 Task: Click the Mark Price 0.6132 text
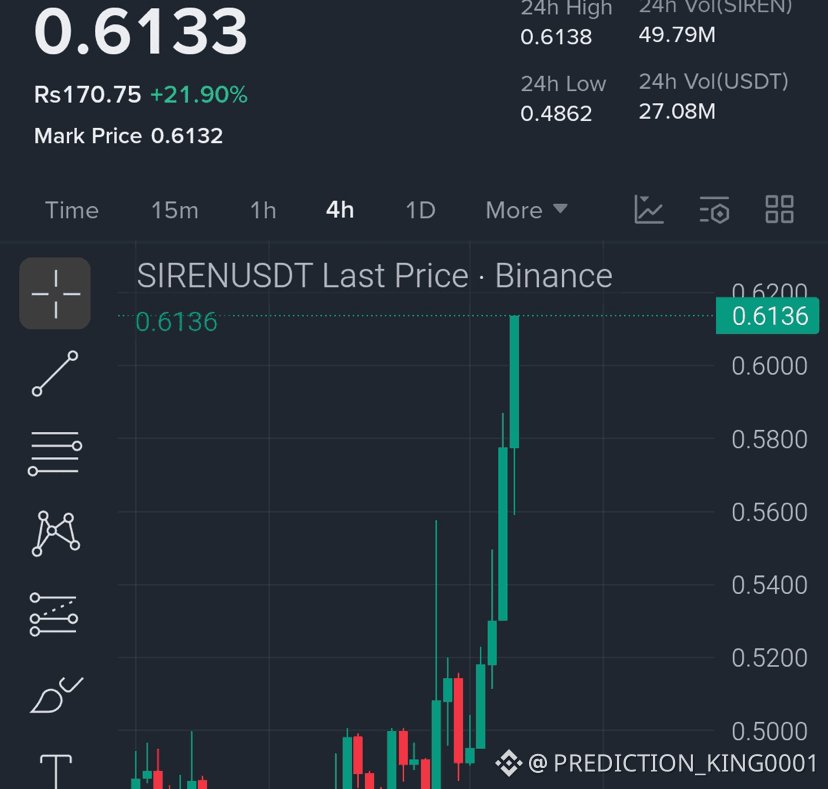click(128, 136)
